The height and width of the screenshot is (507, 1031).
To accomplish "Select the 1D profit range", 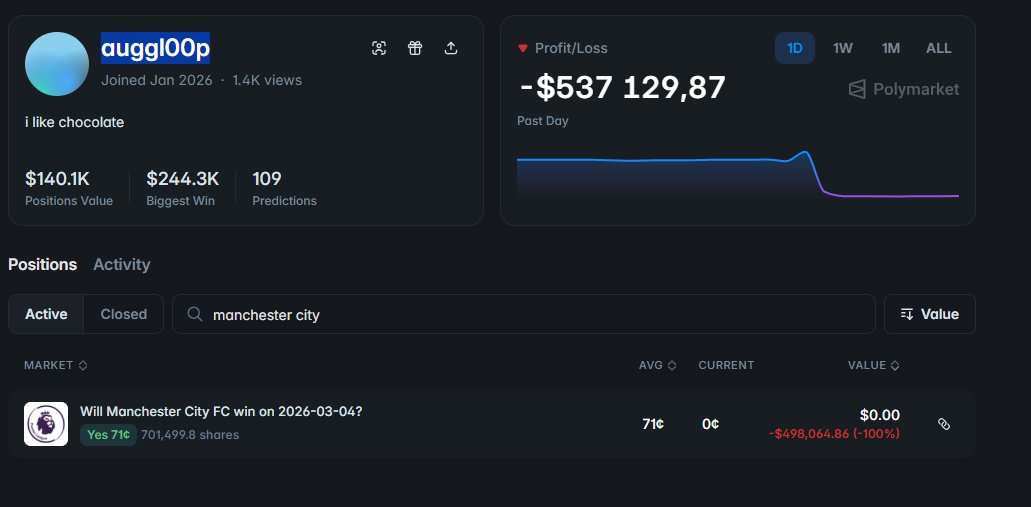I will 795,48.
